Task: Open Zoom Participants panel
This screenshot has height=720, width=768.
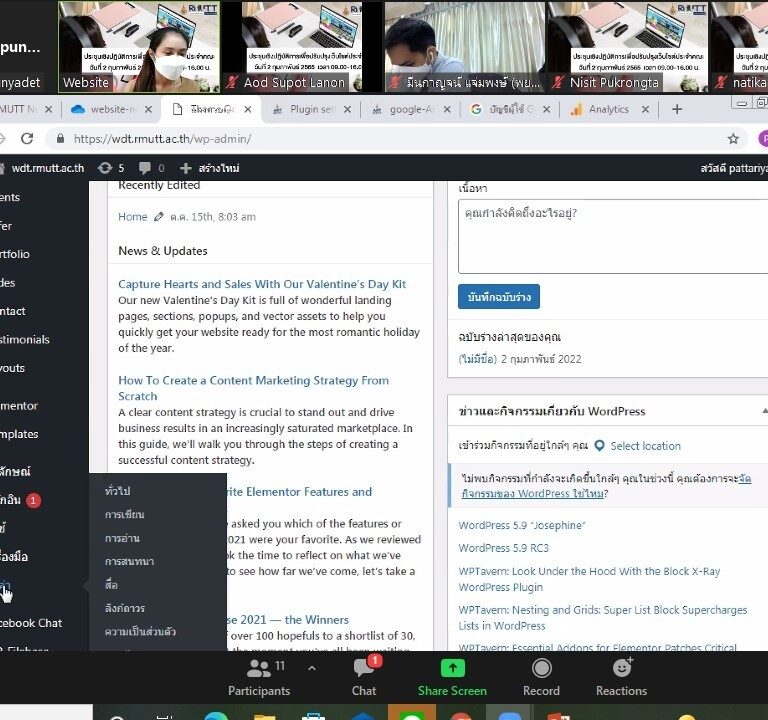Action: tap(259, 677)
